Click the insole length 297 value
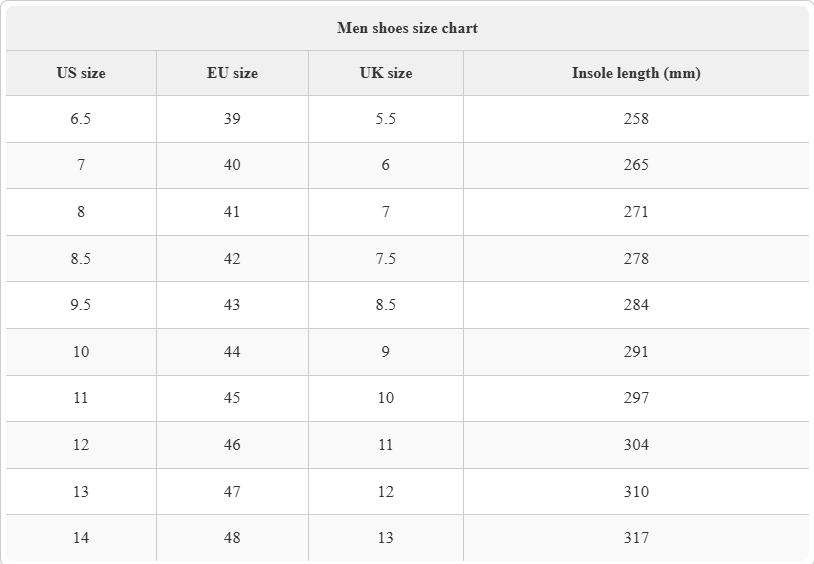This screenshot has height=564, width=814. coord(636,398)
